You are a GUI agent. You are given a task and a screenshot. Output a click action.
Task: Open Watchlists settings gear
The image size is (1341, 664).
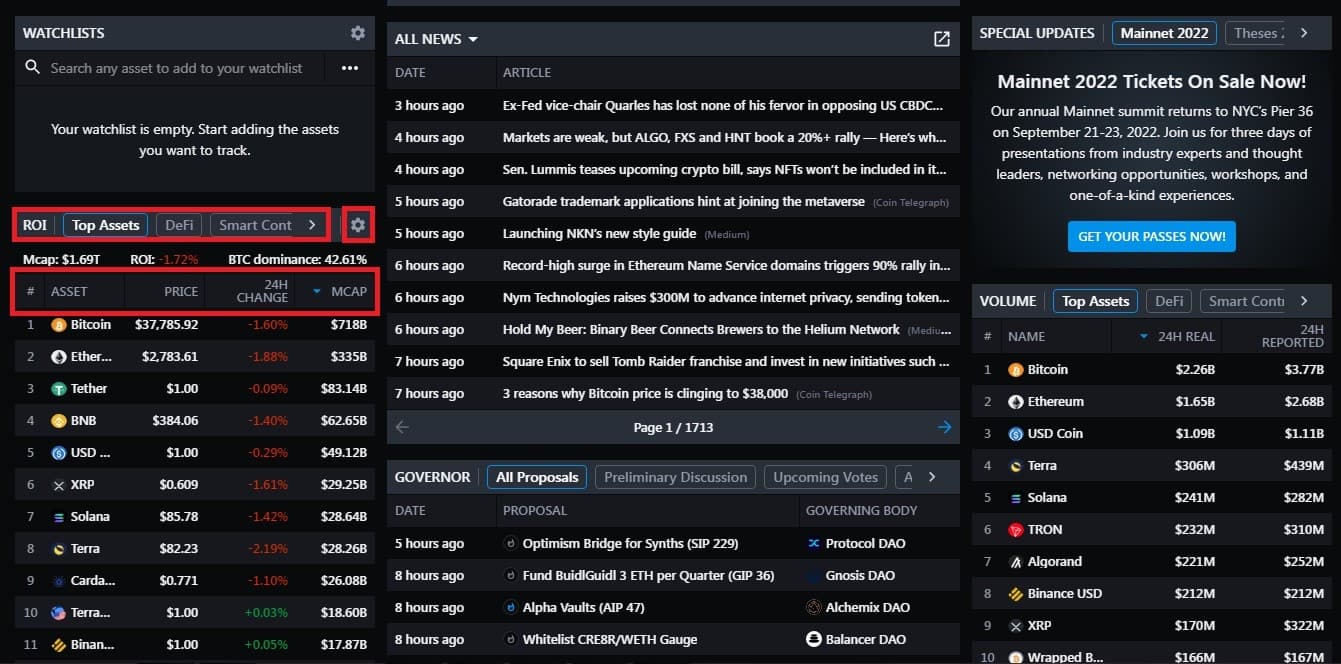(358, 33)
